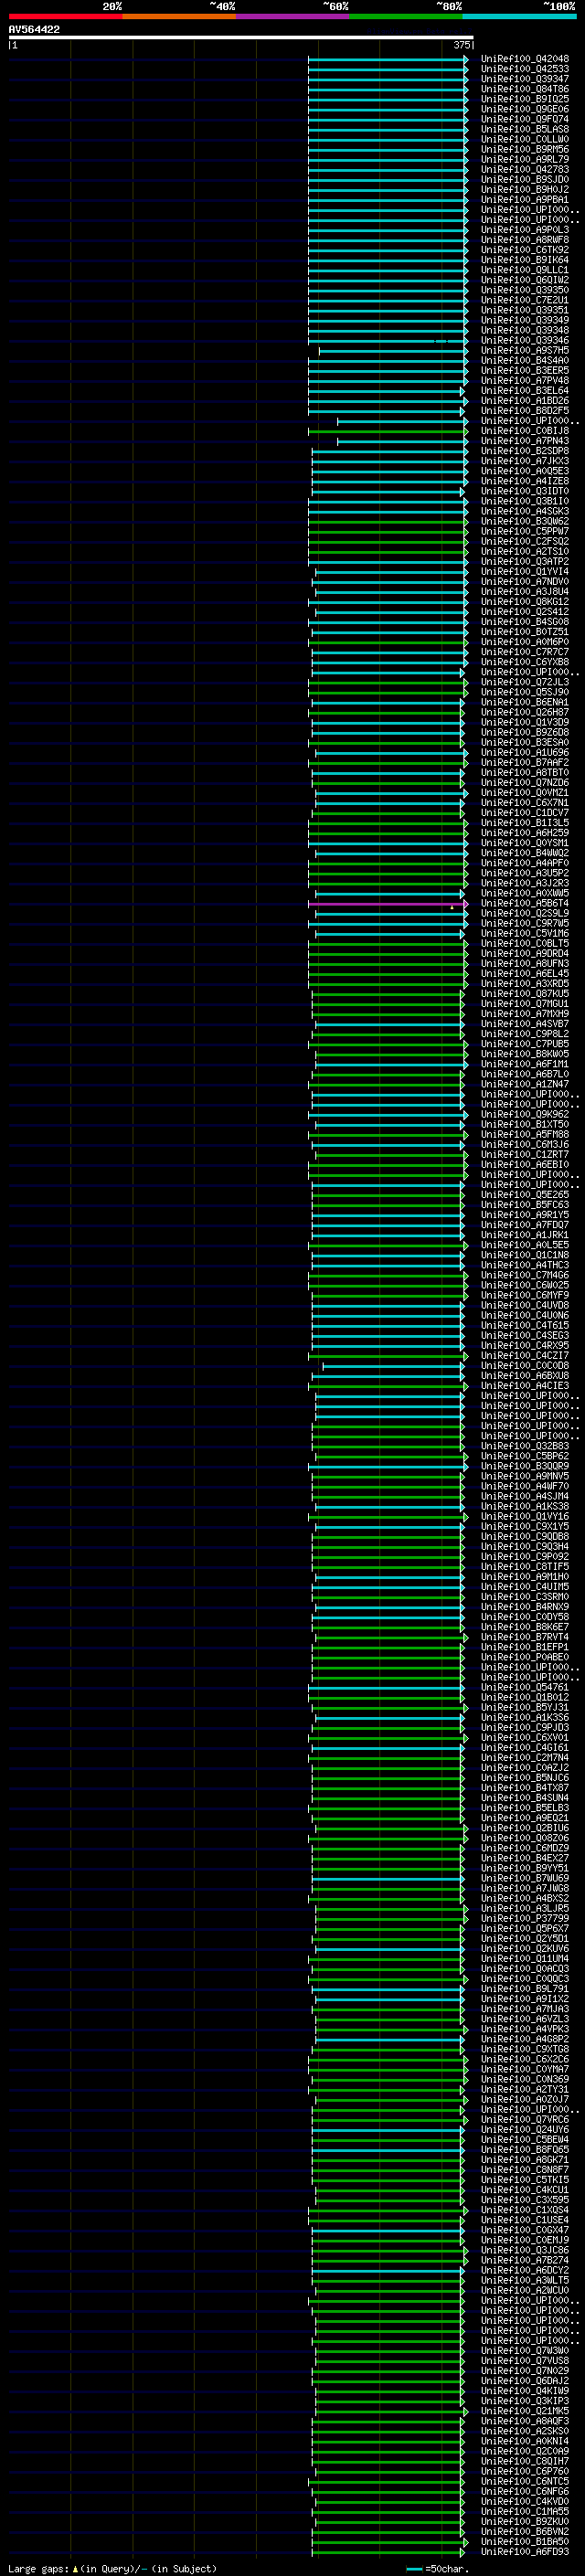Click the green ~80% identity legend segment
This screenshot has width=585, height=2576.
coord(406,17)
